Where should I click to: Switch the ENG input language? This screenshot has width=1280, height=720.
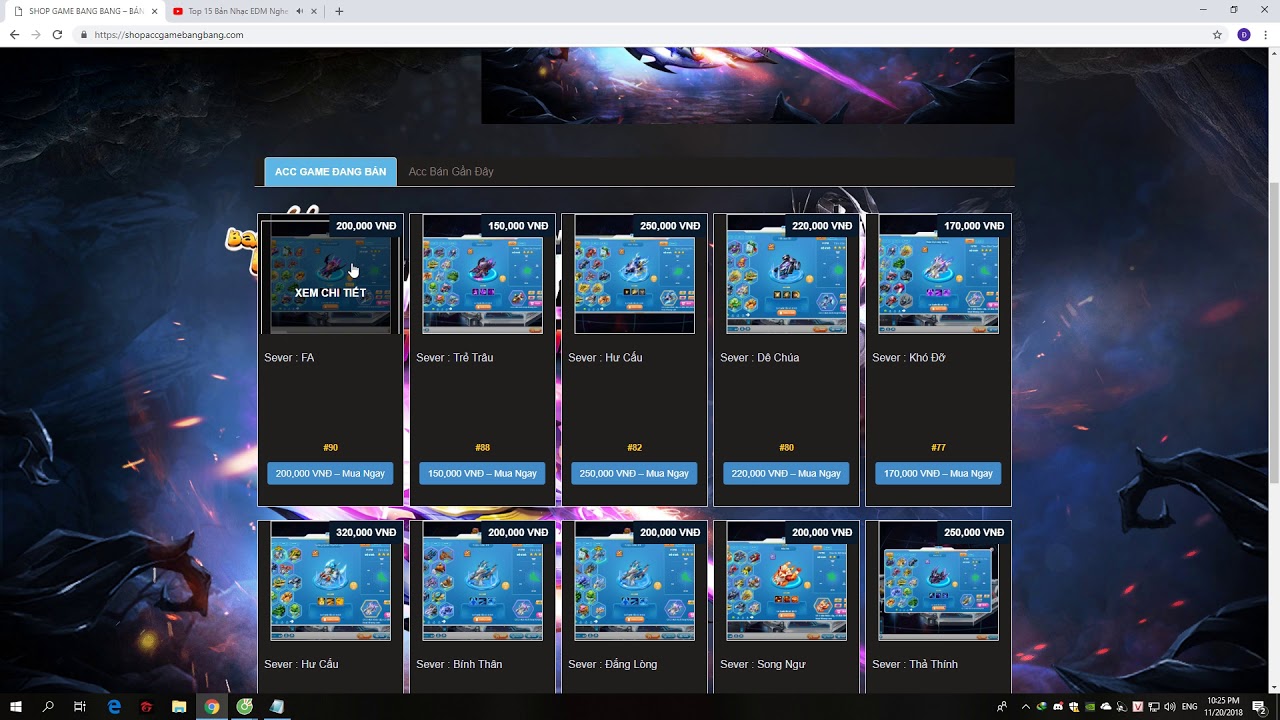(1190, 707)
